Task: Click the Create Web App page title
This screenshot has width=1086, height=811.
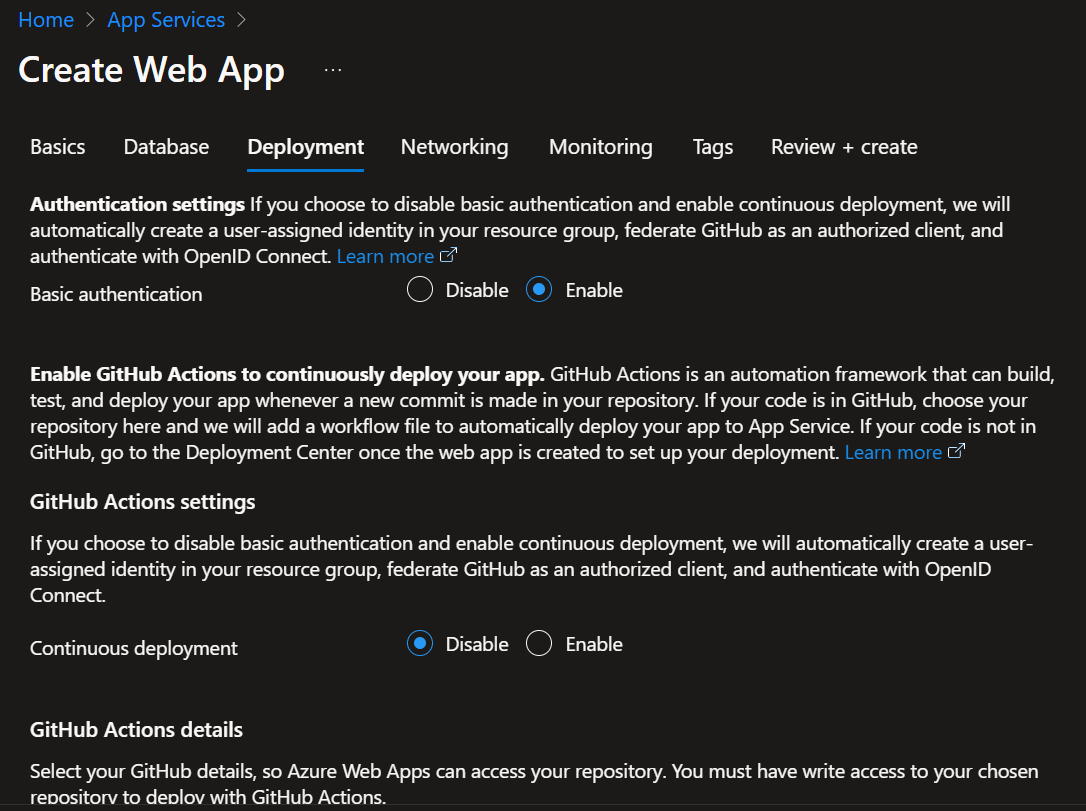Action: pos(152,70)
